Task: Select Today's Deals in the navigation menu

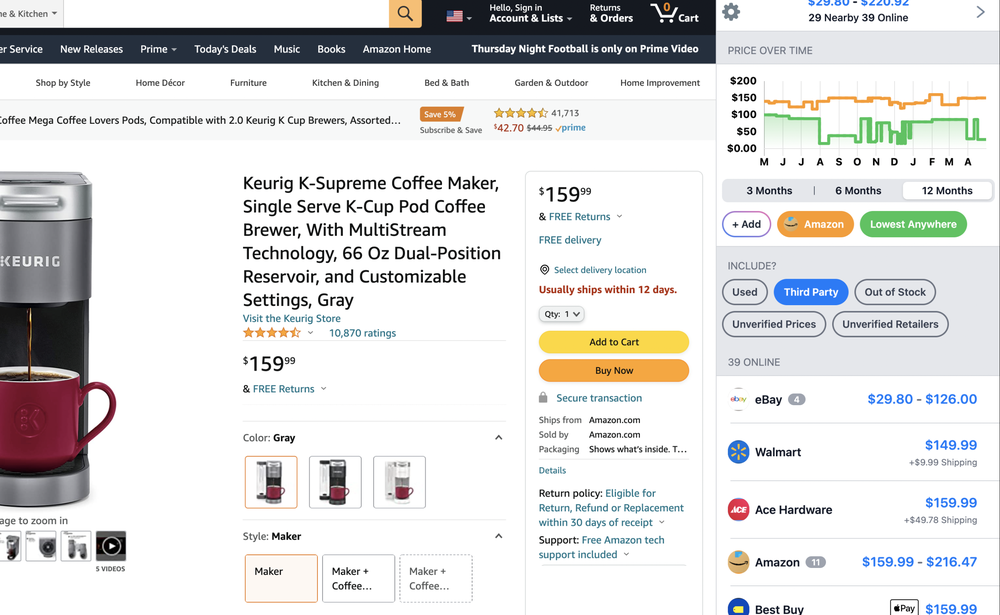Action: pos(225,48)
